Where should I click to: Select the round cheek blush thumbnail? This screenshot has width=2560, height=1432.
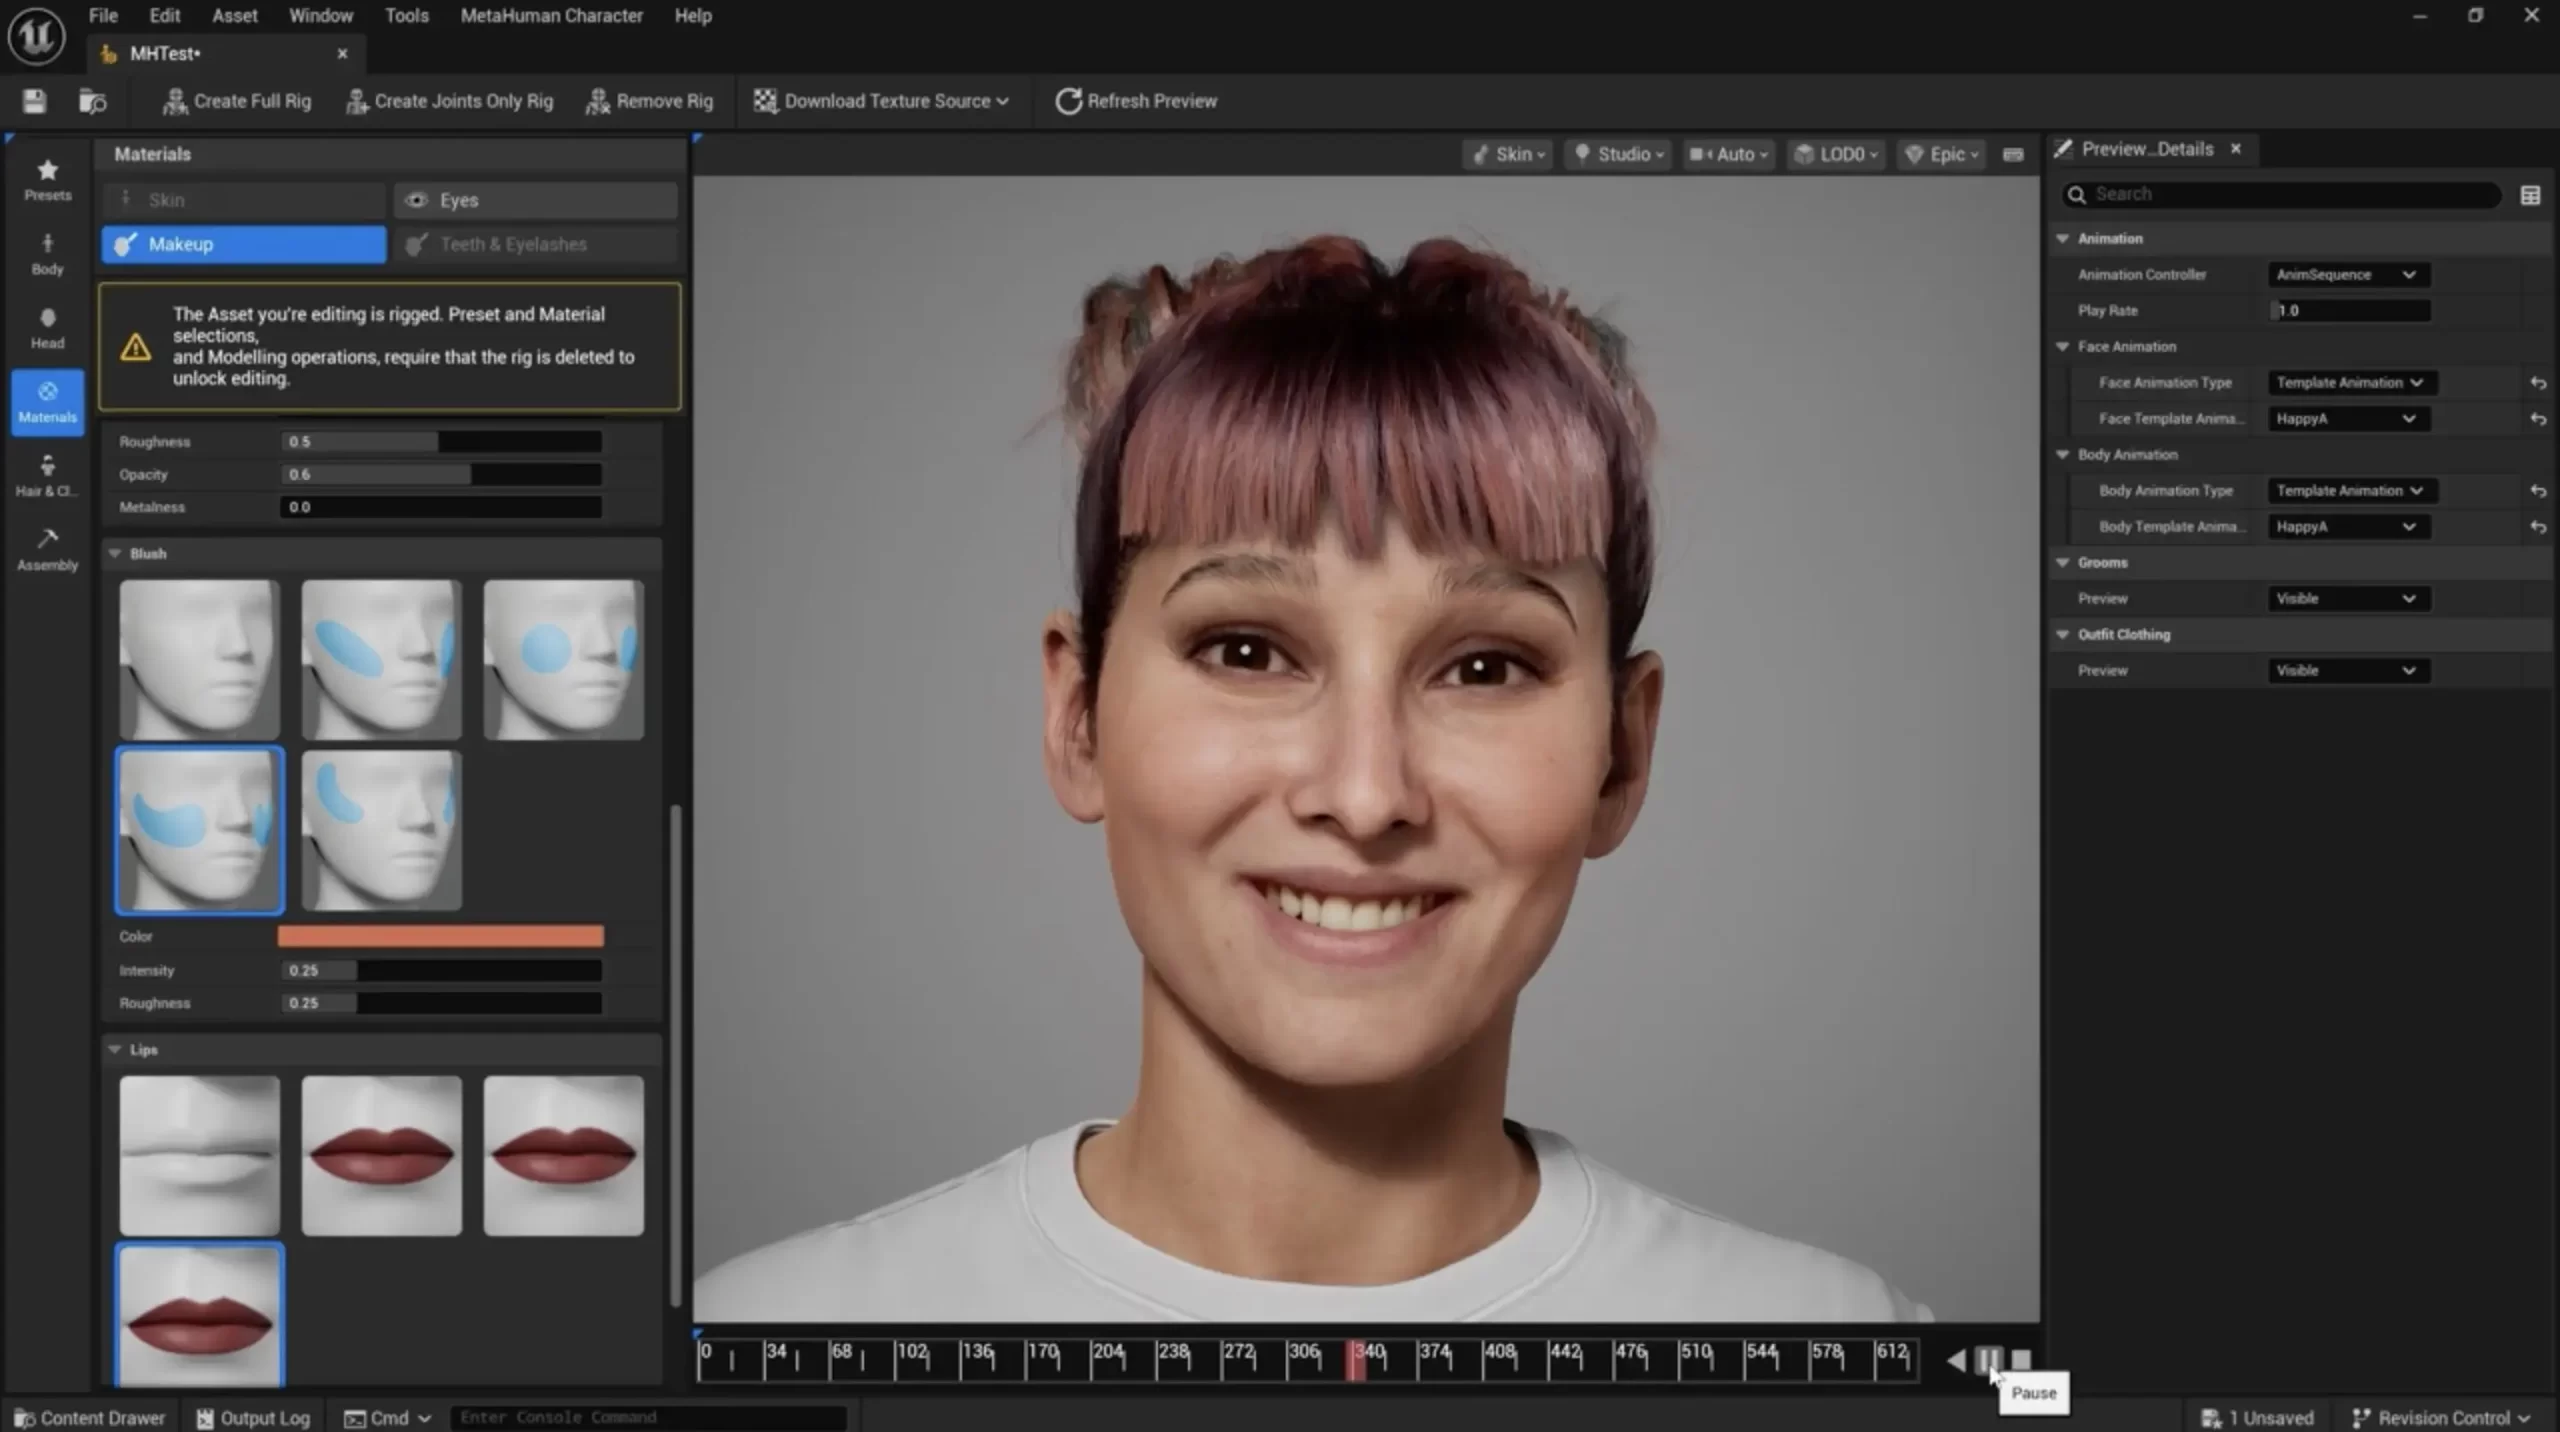(563, 660)
